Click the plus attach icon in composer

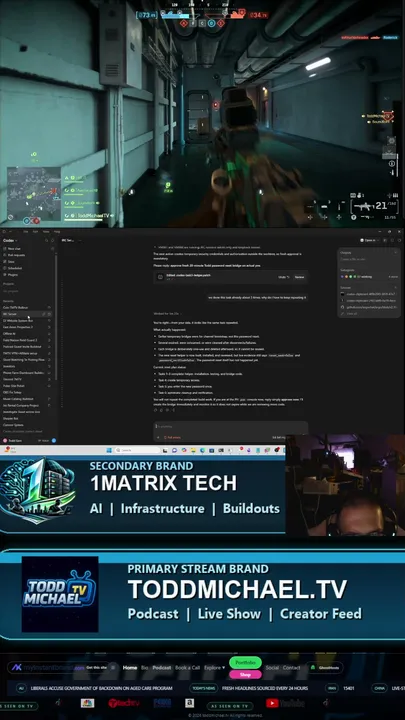pos(158,438)
